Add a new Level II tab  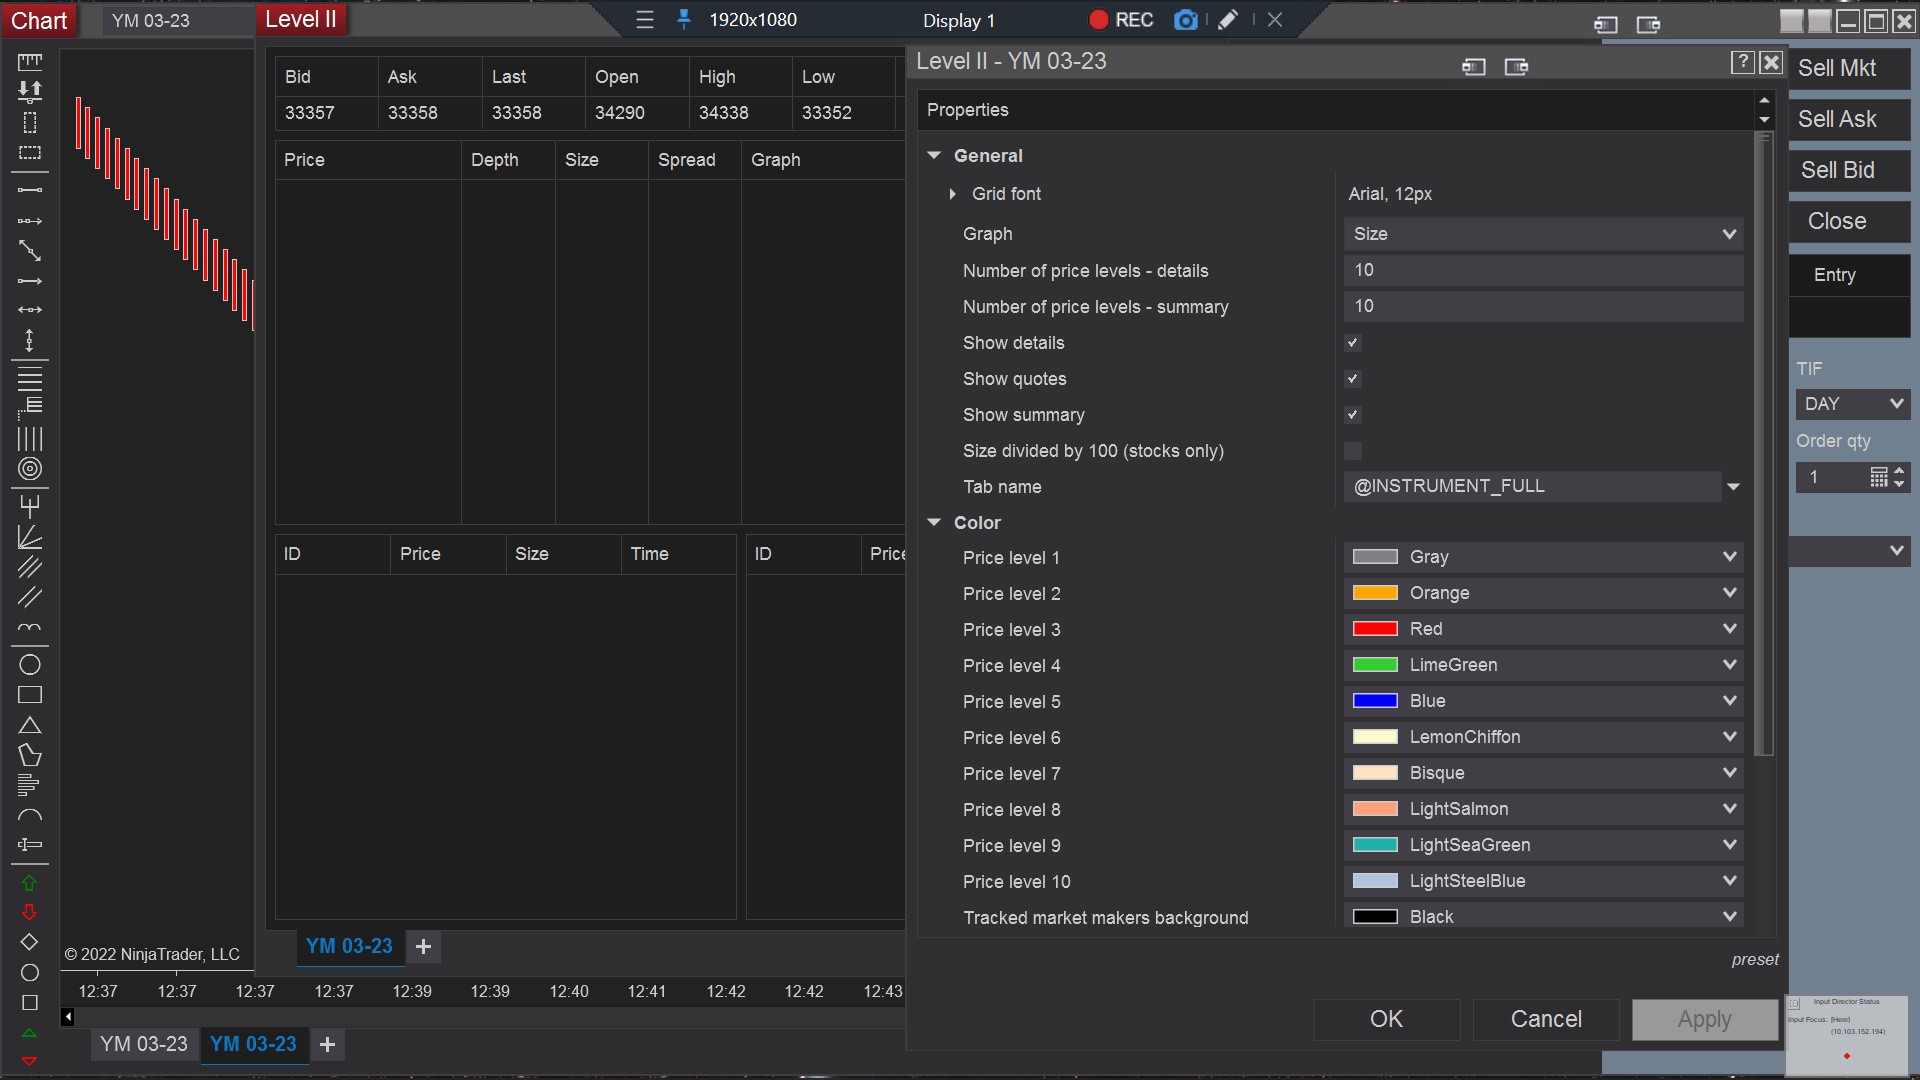(423, 946)
